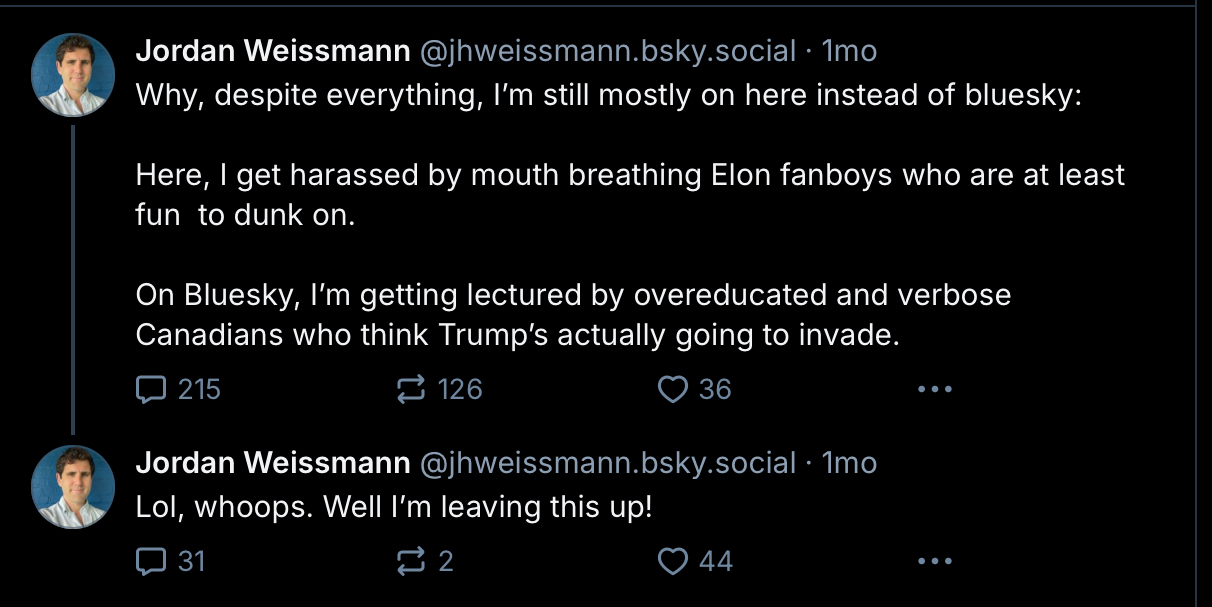Open more options on the first post
This screenshot has height=607, width=1212.
[934, 389]
